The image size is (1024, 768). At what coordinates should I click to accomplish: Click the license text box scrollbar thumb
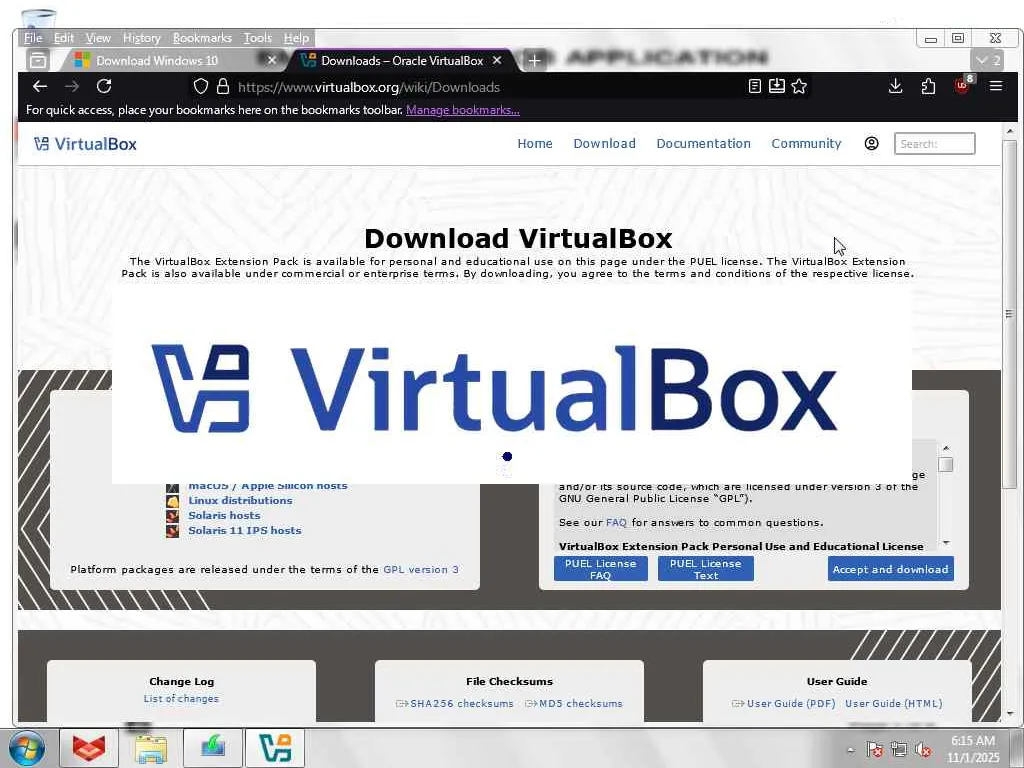coord(946,464)
